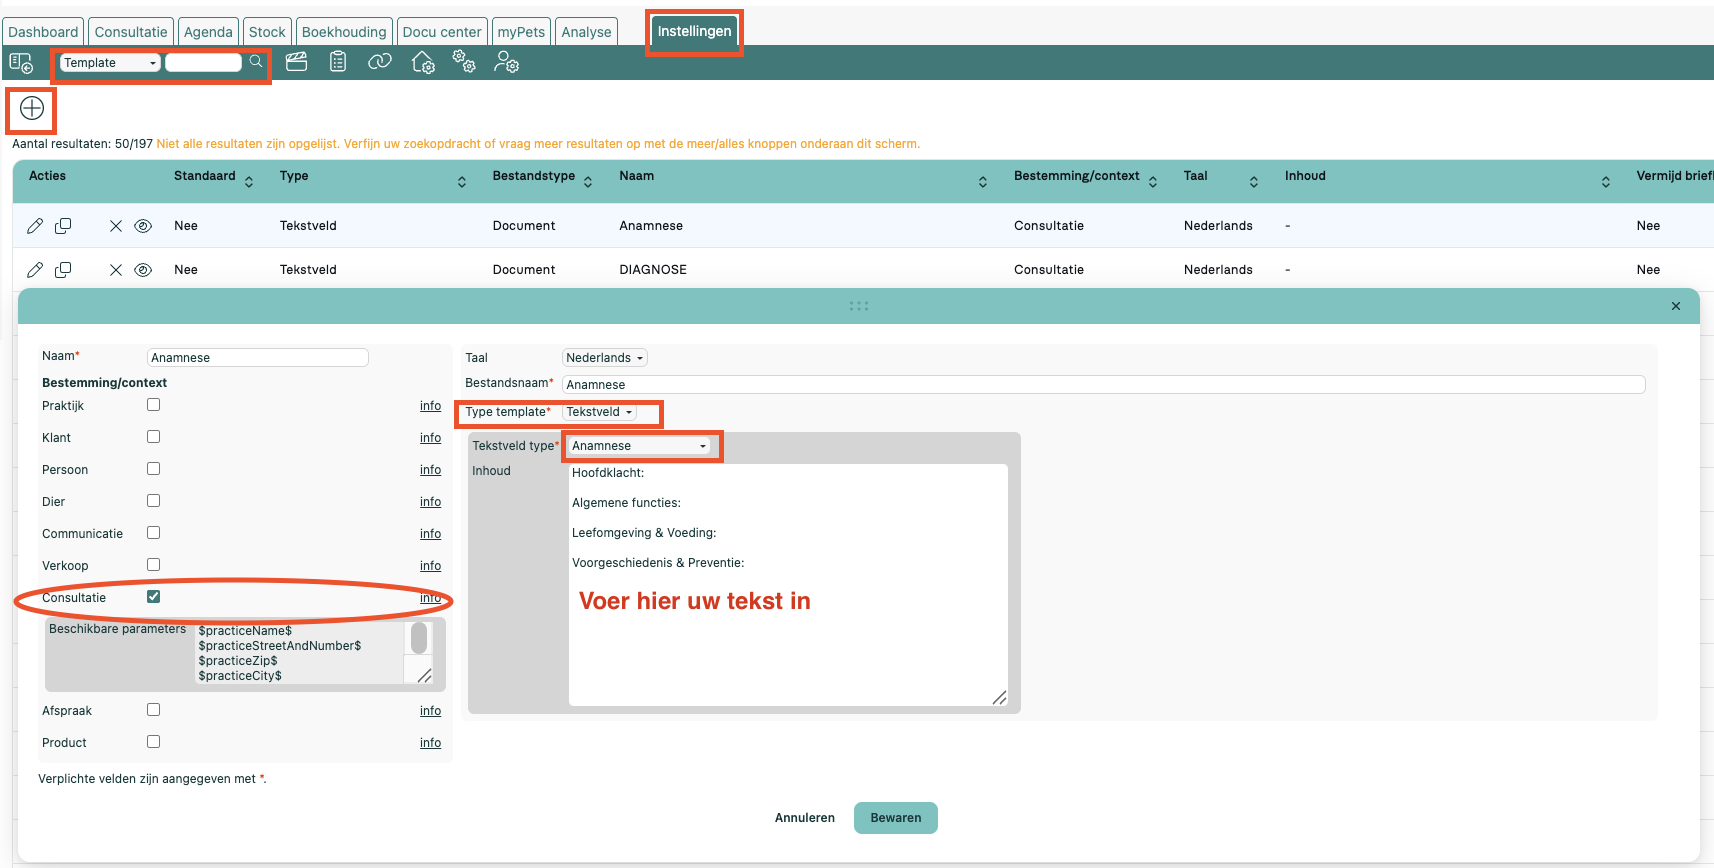The width and height of the screenshot is (1714, 868).
Task: Switch to the Stock tab
Action: click(267, 32)
